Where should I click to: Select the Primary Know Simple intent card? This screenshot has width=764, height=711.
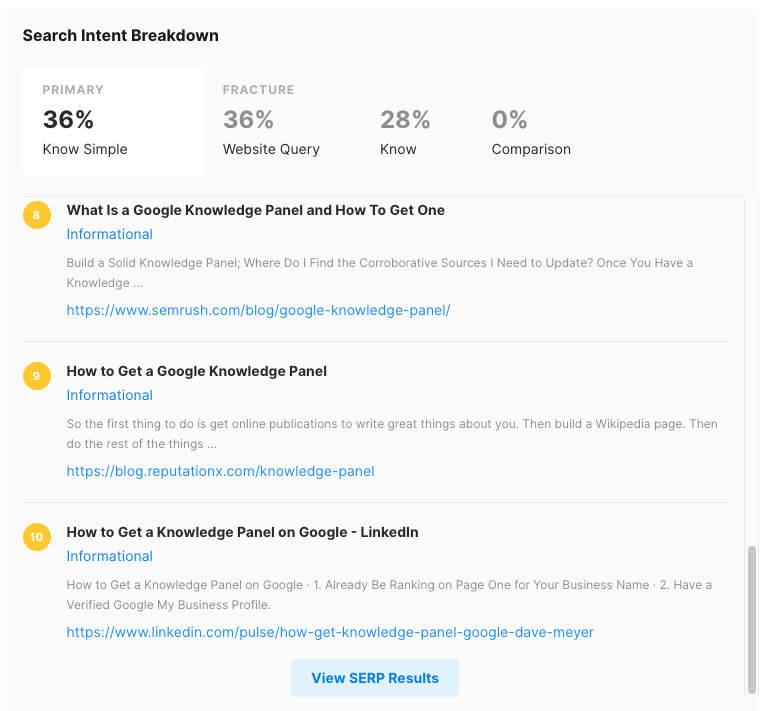113,121
